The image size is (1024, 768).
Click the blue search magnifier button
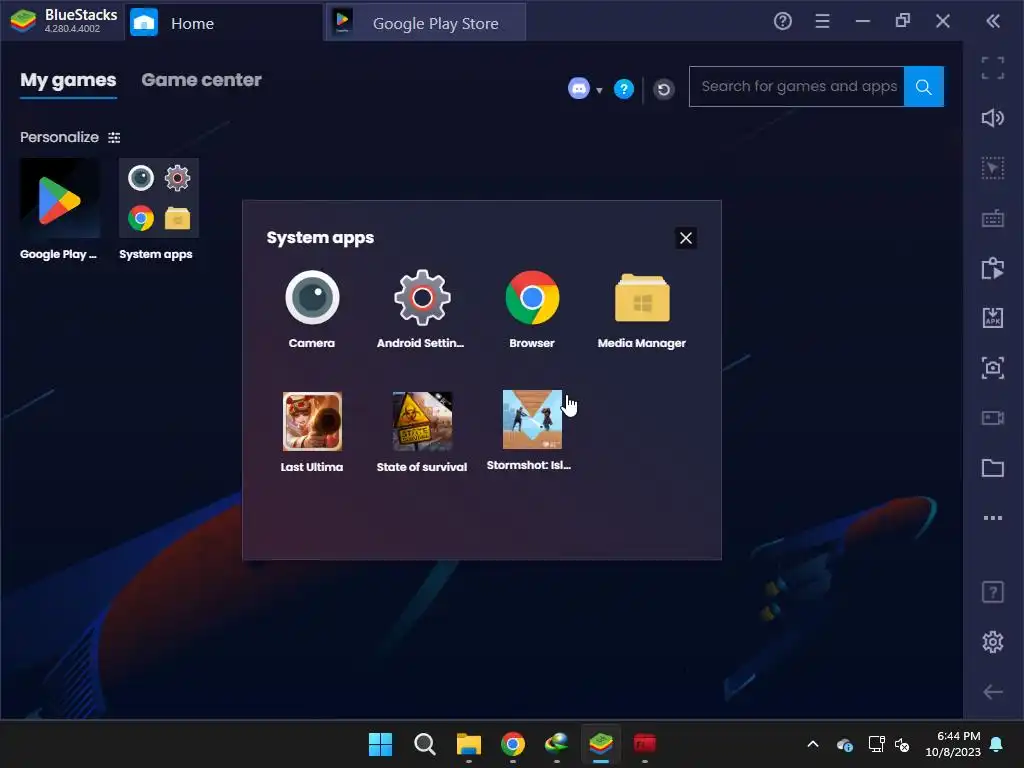(923, 86)
